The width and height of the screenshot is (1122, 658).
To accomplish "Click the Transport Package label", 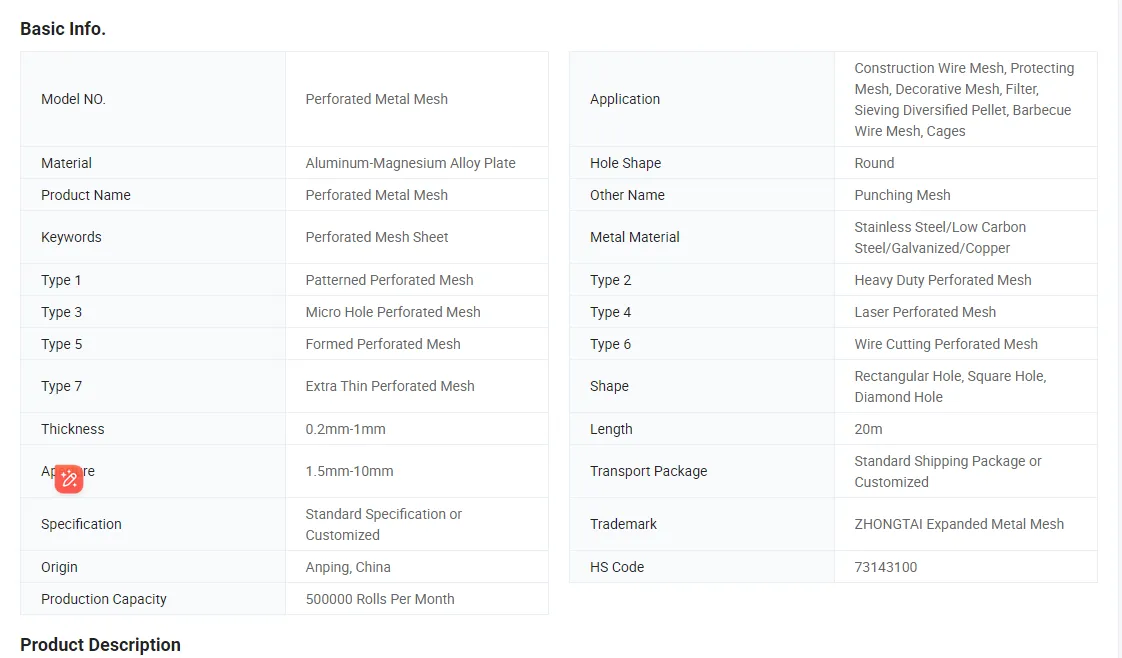I will tap(648, 471).
